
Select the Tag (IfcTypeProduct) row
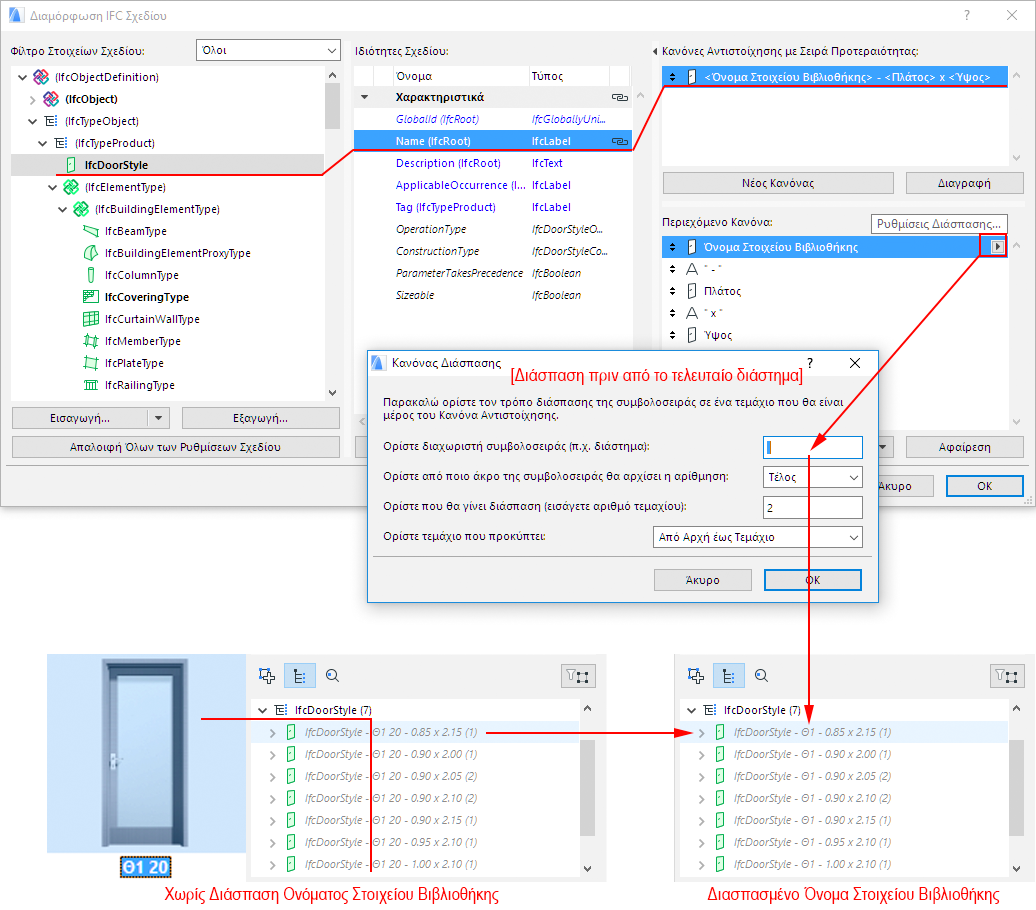click(x=493, y=207)
